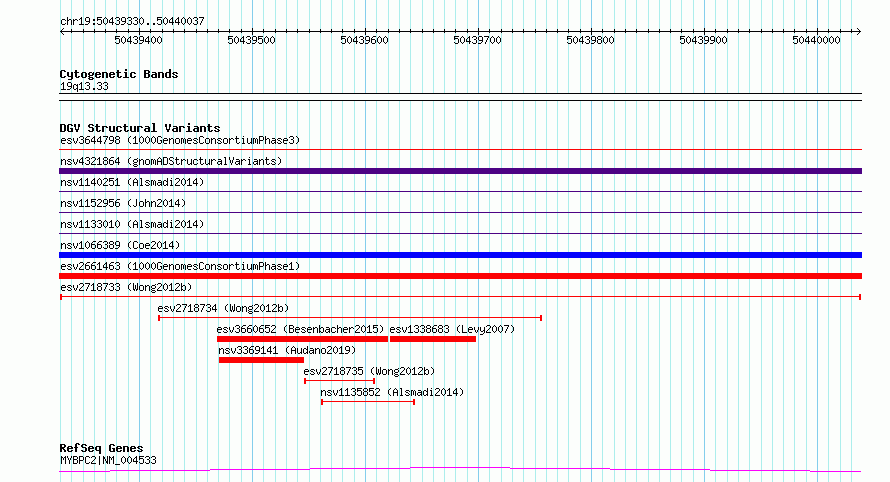Click the short esv2718735 feature line
Viewport: 890px width, 482px height.
339,381
